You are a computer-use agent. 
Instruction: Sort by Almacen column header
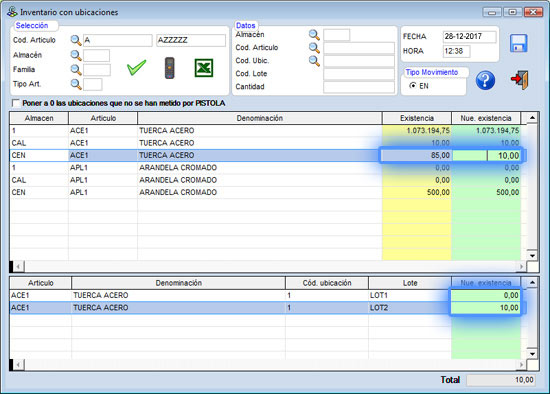(x=39, y=118)
